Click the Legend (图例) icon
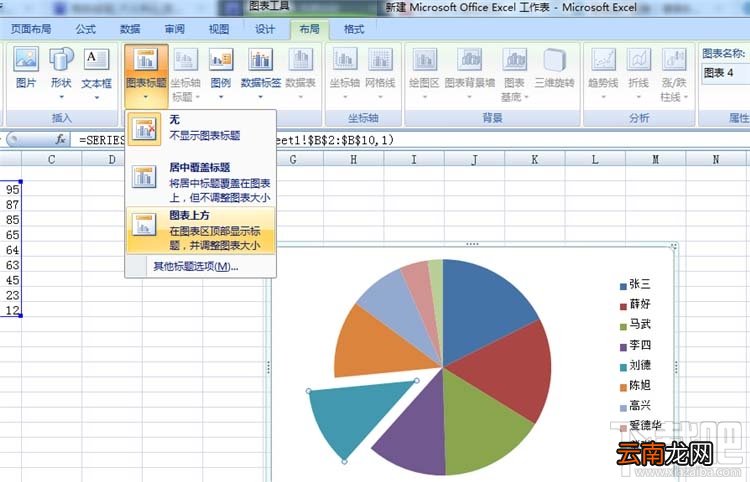This screenshot has height=482, width=750. coord(221,59)
